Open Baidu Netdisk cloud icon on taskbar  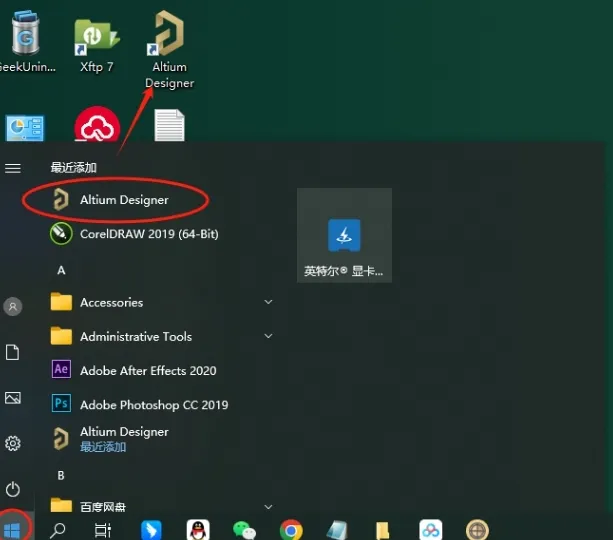point(430,530)
